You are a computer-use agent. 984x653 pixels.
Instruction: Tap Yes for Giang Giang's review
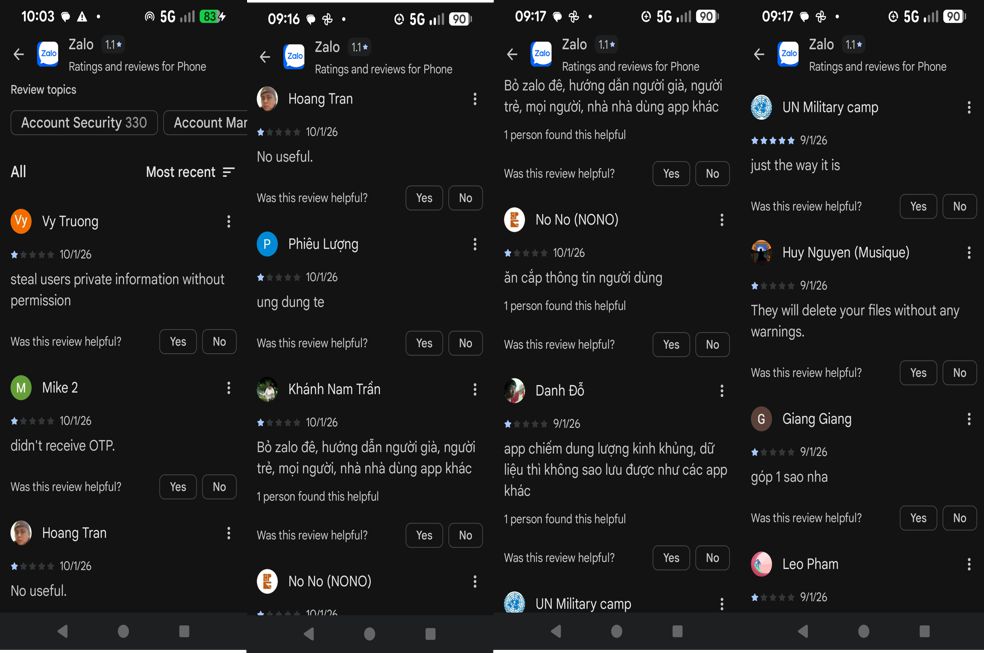[x=918, y=518]
